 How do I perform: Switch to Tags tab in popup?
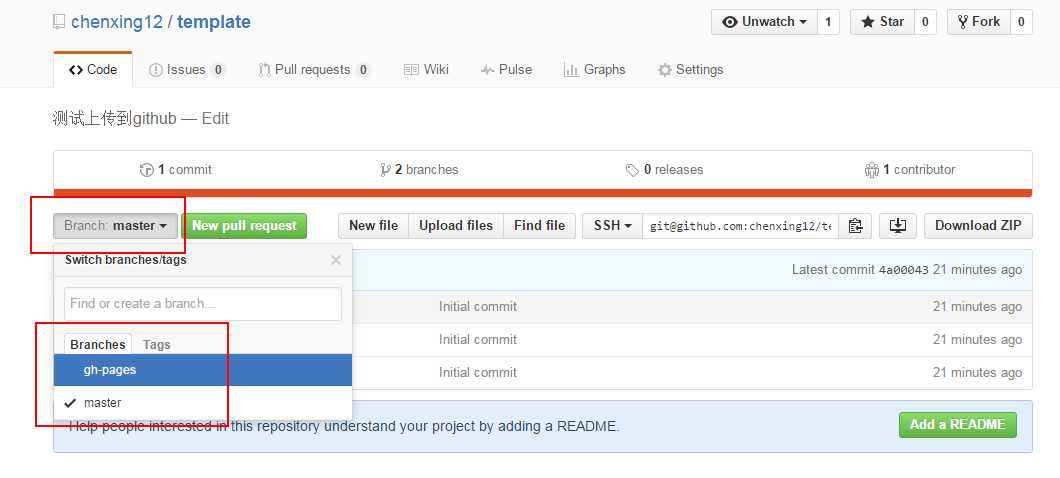[x=157, y=344]
